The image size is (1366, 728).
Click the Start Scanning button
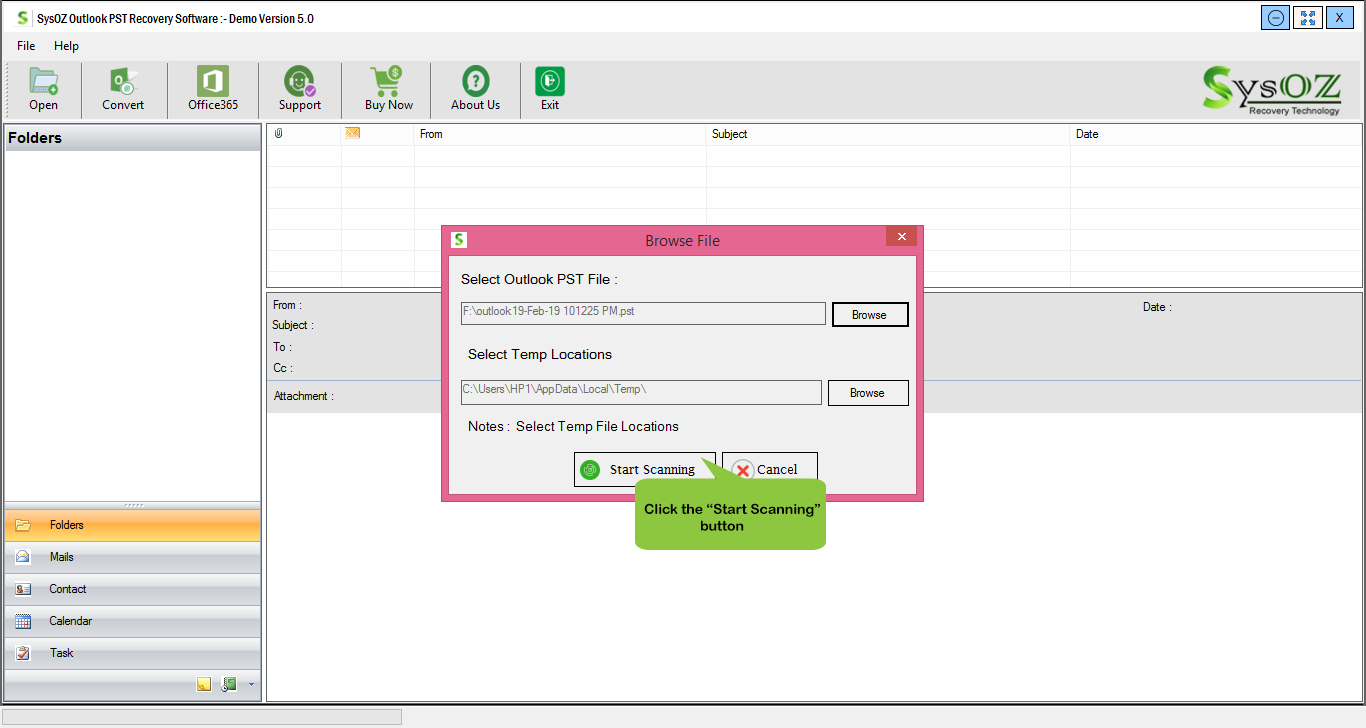(x=645, y=469)
